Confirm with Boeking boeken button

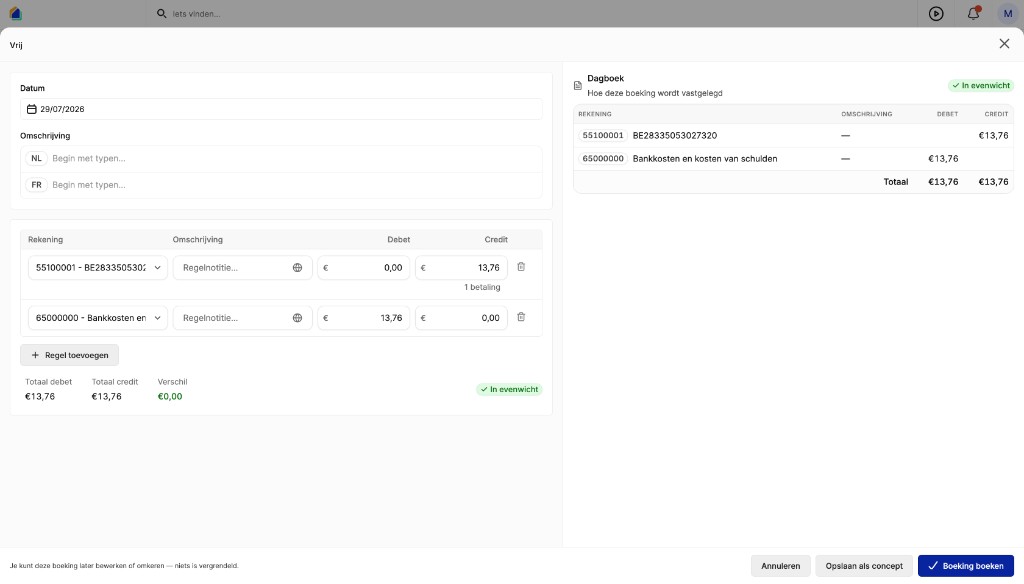click(x=966, y=566)
